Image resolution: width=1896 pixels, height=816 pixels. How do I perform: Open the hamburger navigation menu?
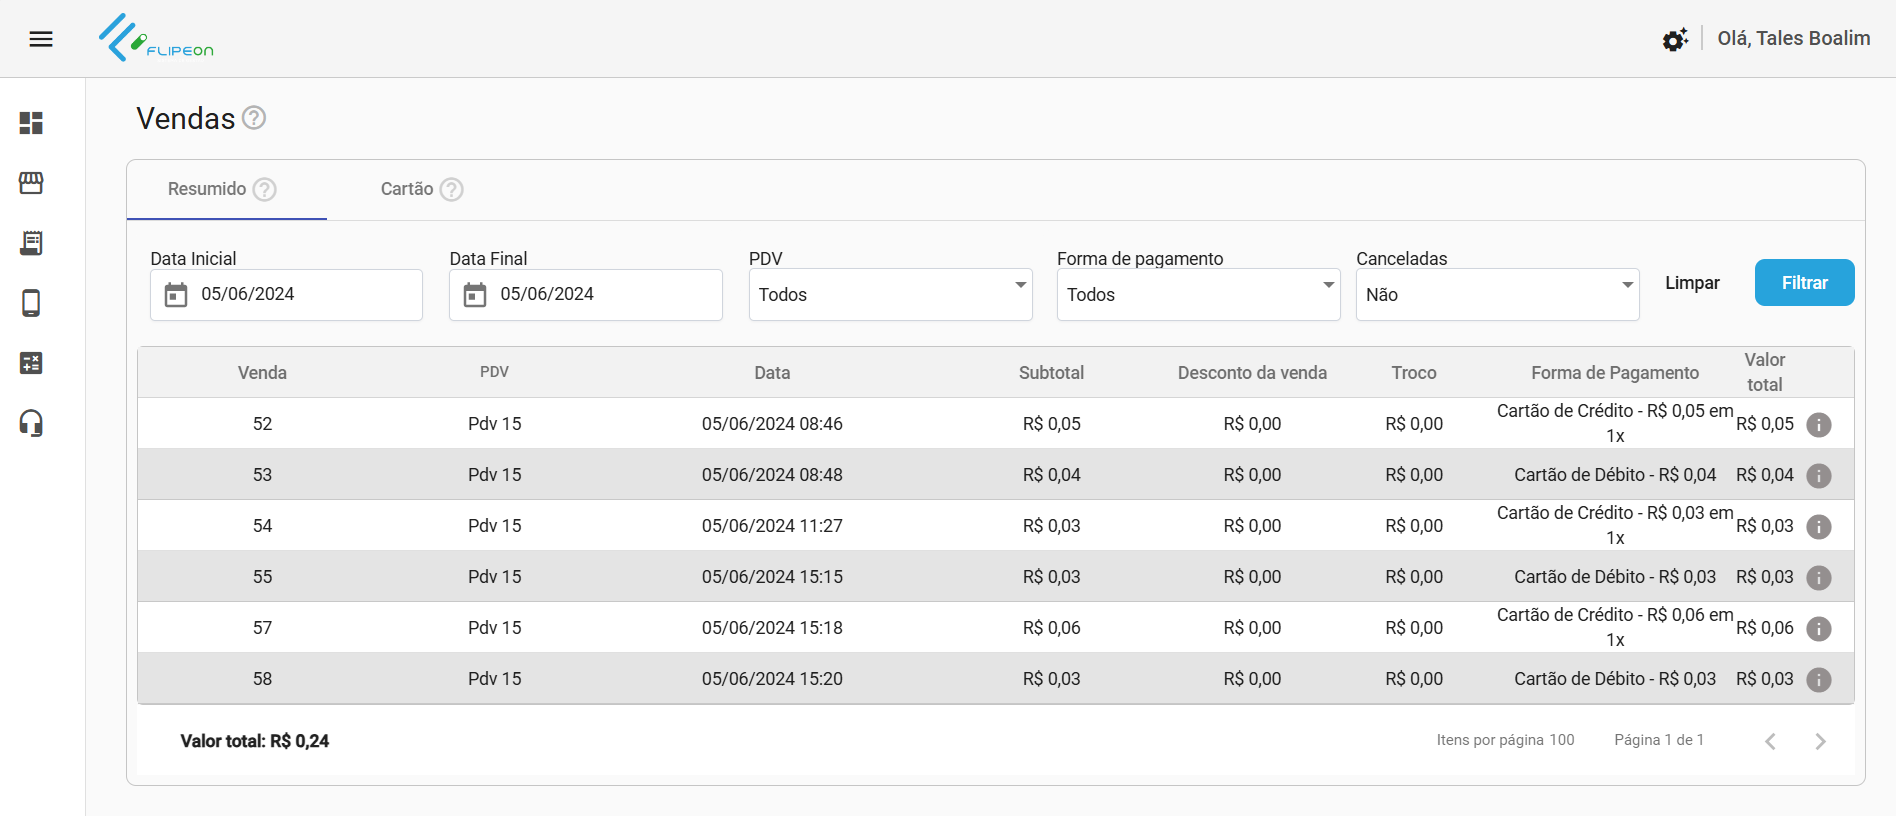41,39
